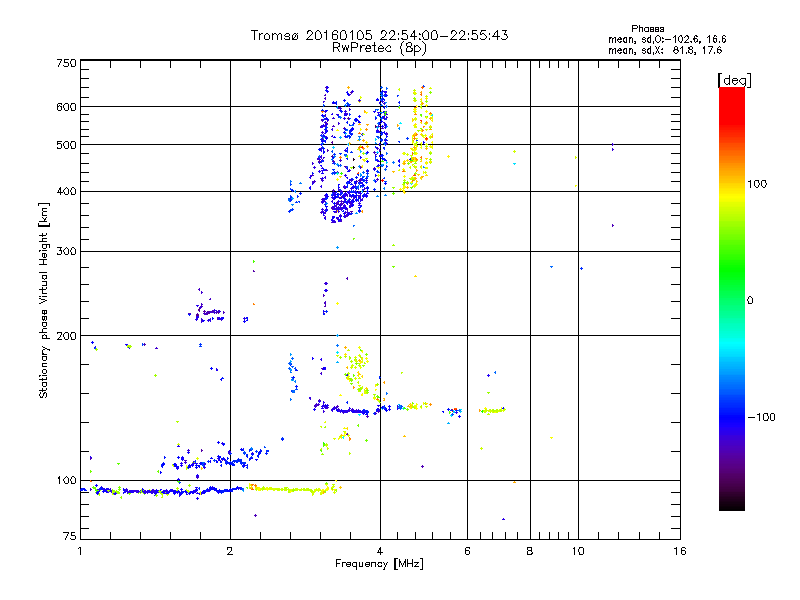Click the "Stationary phase Virtual Height [km]" axis label

pos(43,300)
